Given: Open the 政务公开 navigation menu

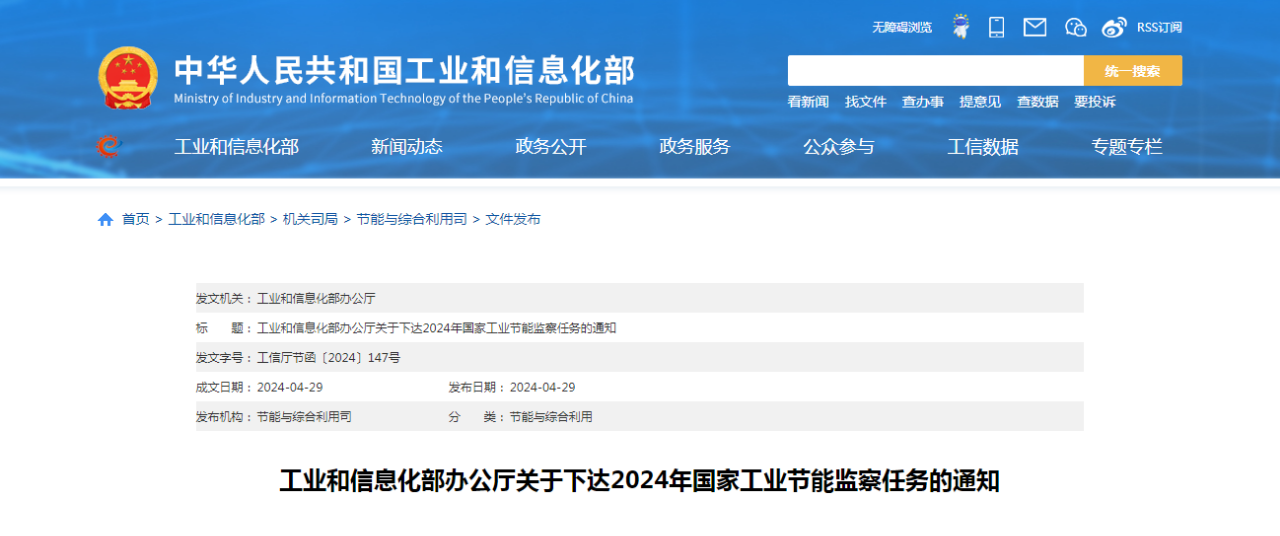Looking at the screenshot, I should (551, 147).
